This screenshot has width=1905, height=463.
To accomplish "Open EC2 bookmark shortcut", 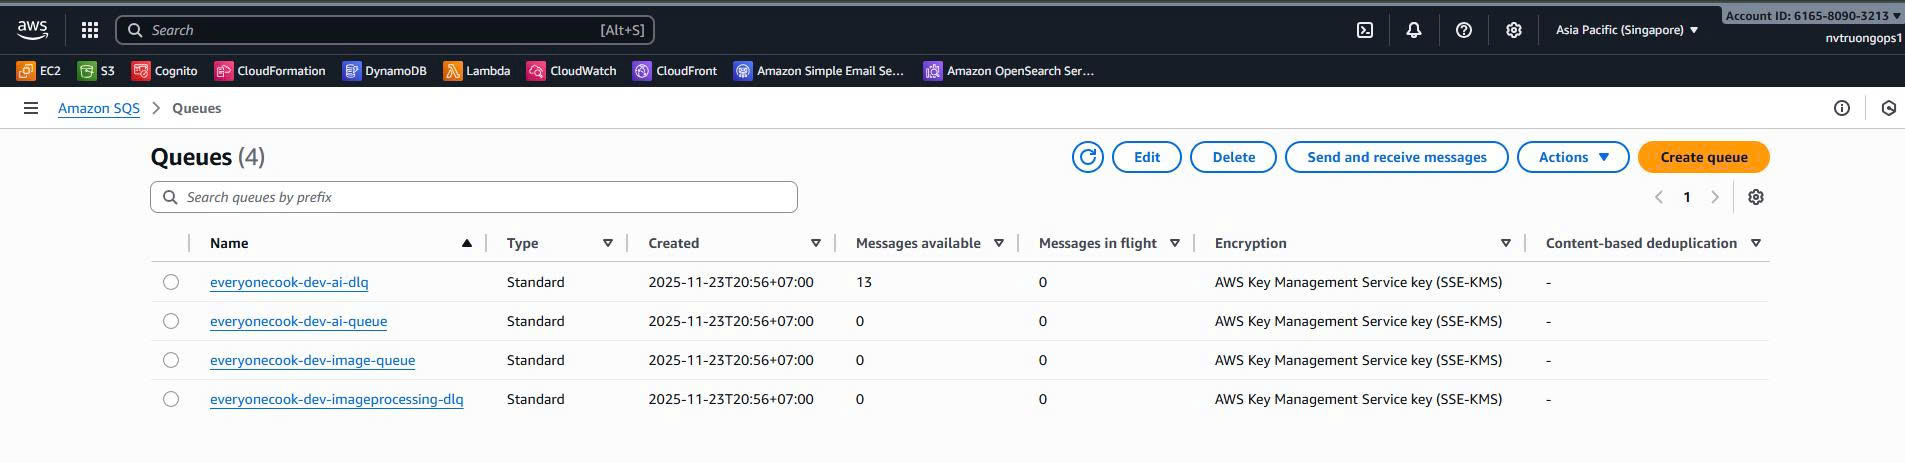I will pyautogui.click(x=39, y=71).
